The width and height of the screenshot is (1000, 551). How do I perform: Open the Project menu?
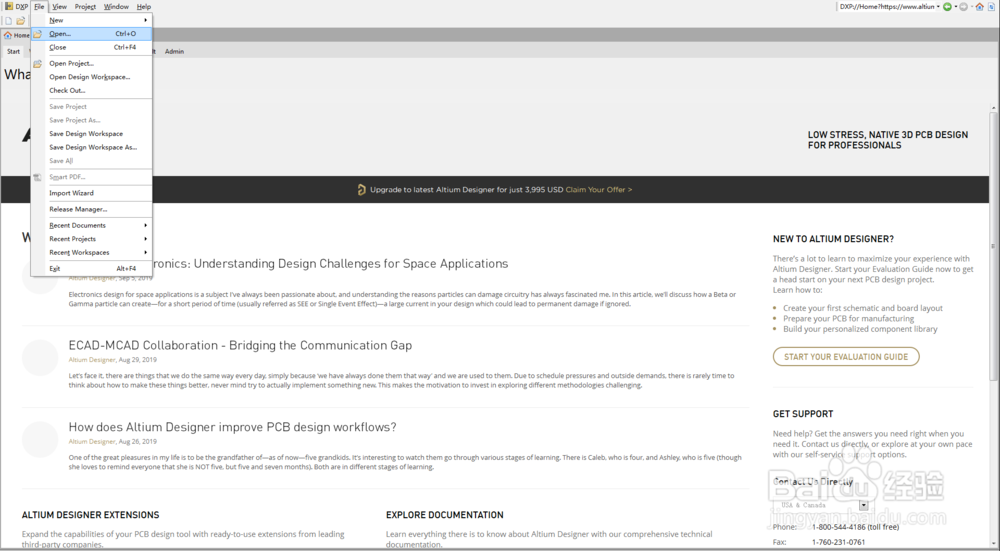point(85,6)
